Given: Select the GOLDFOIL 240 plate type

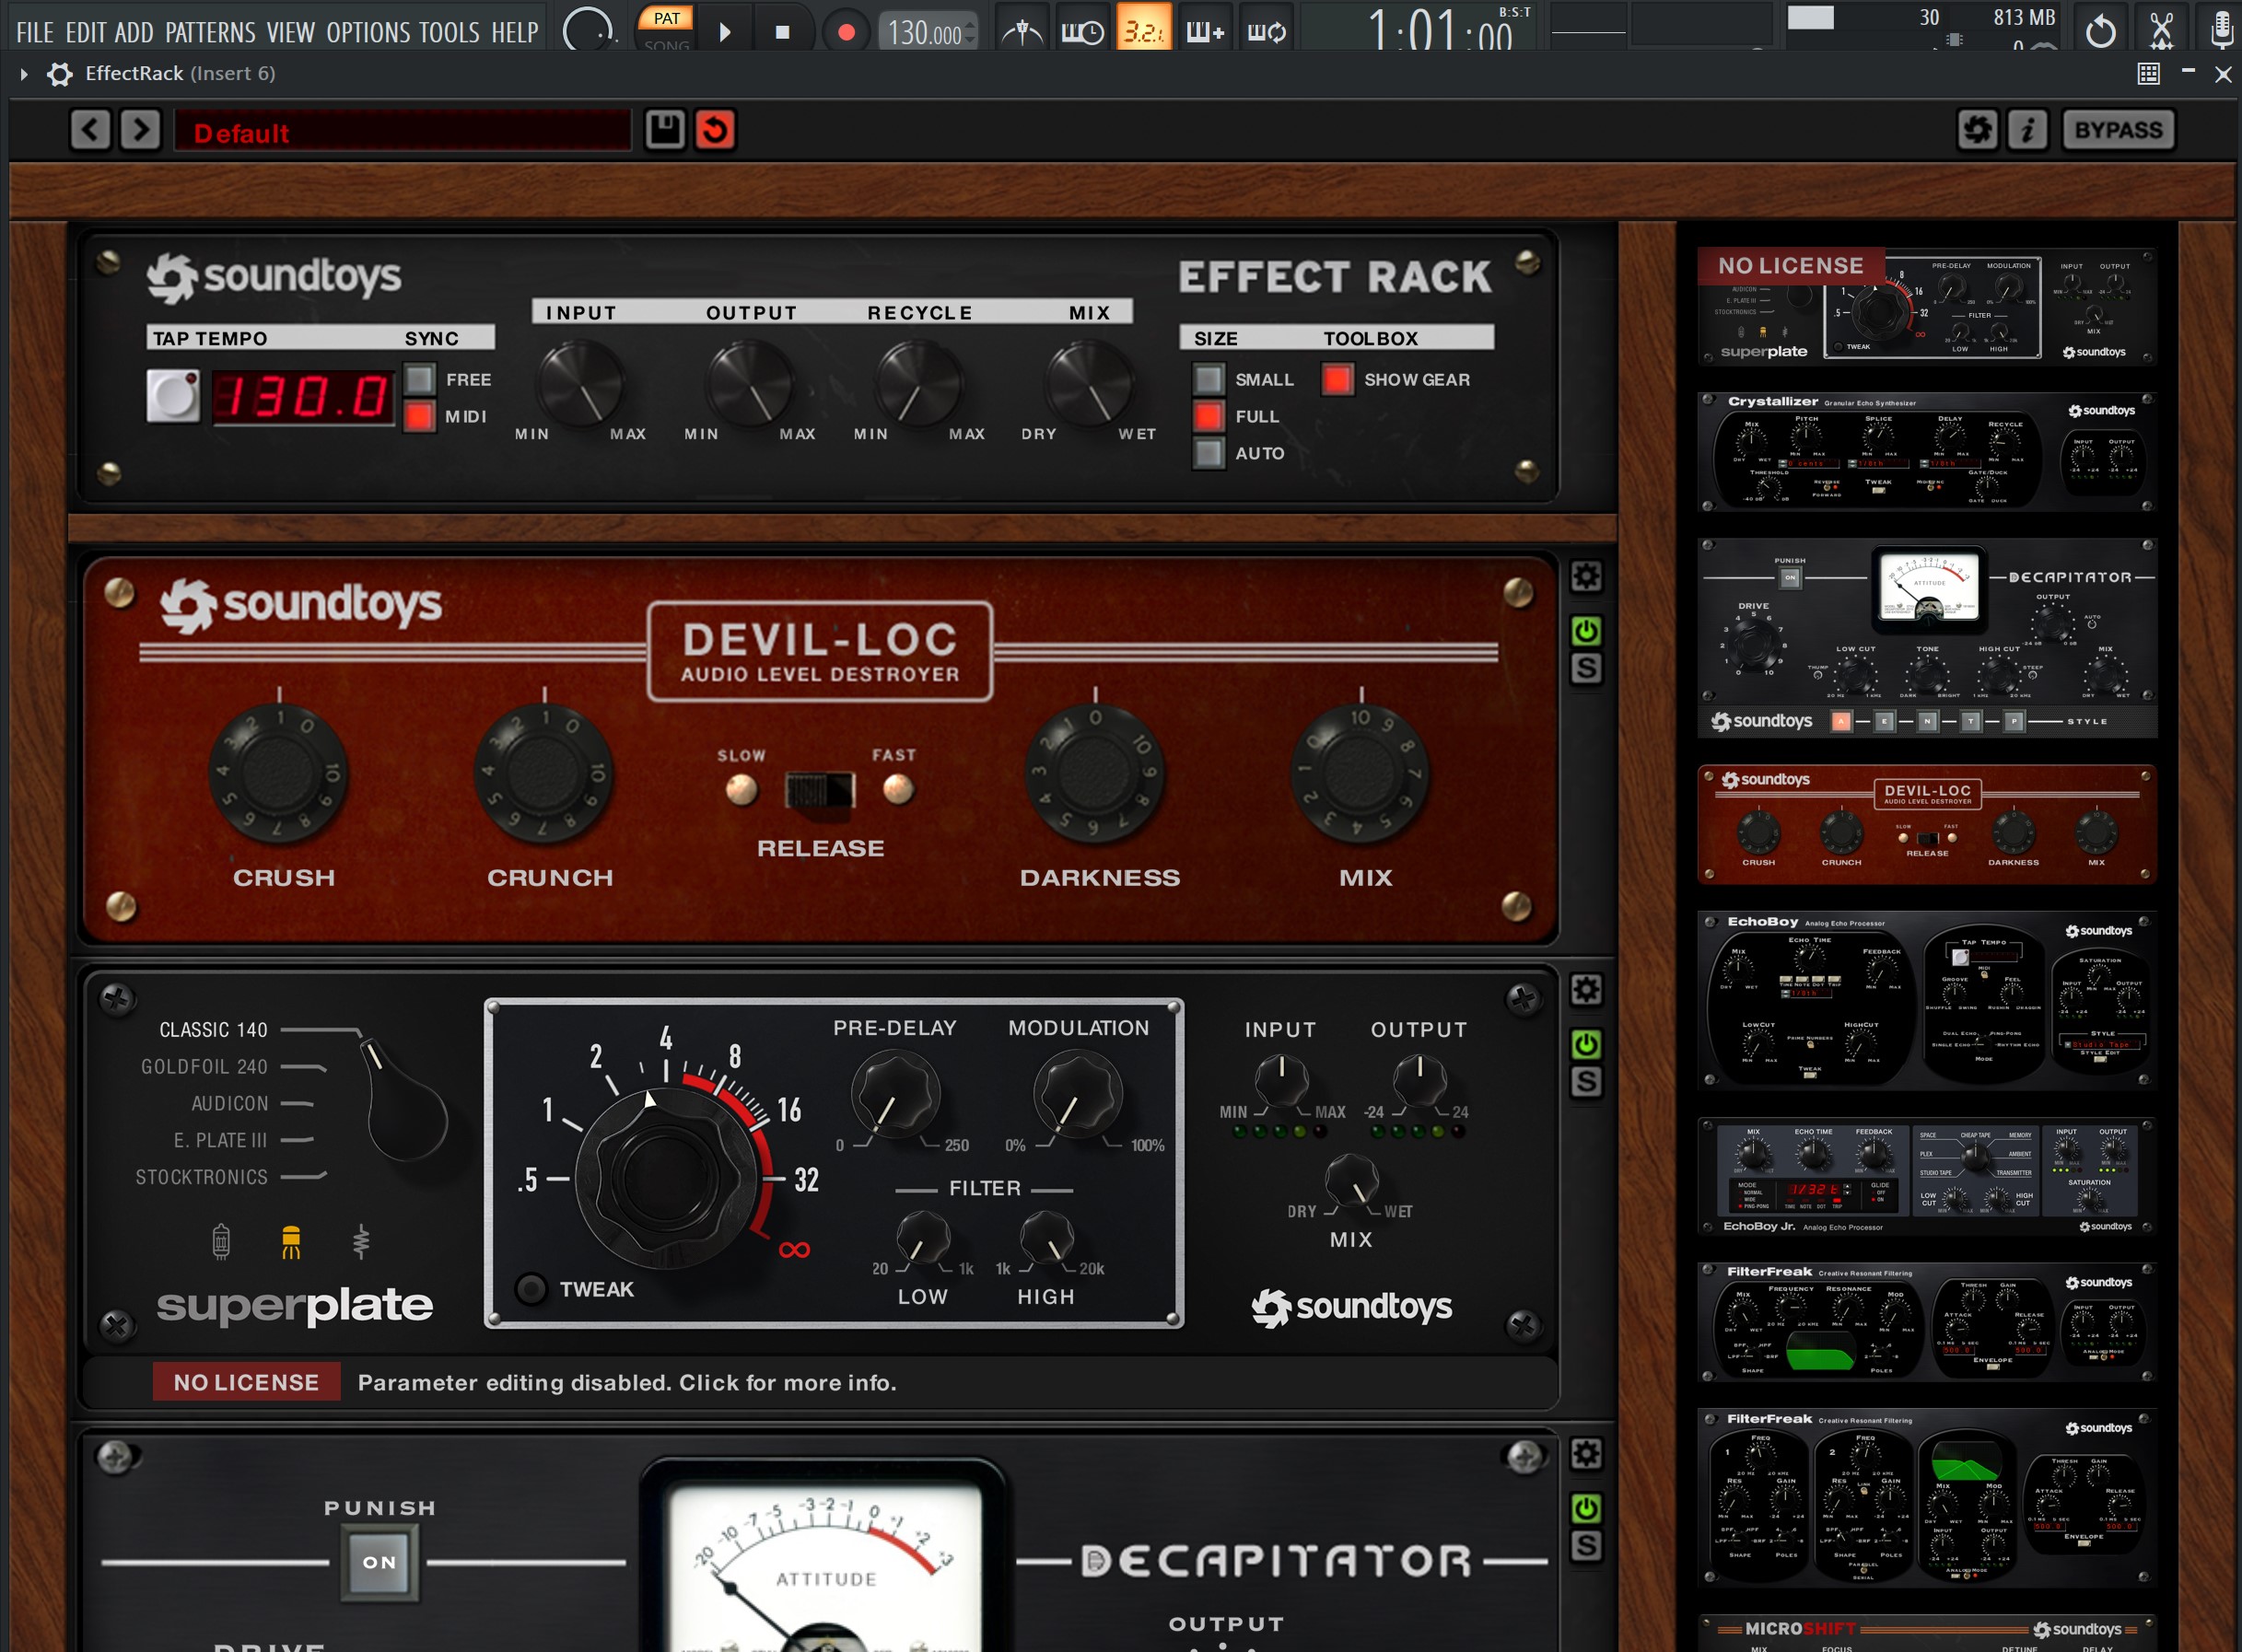Looking at the screenshot, I should (204, 1067).
